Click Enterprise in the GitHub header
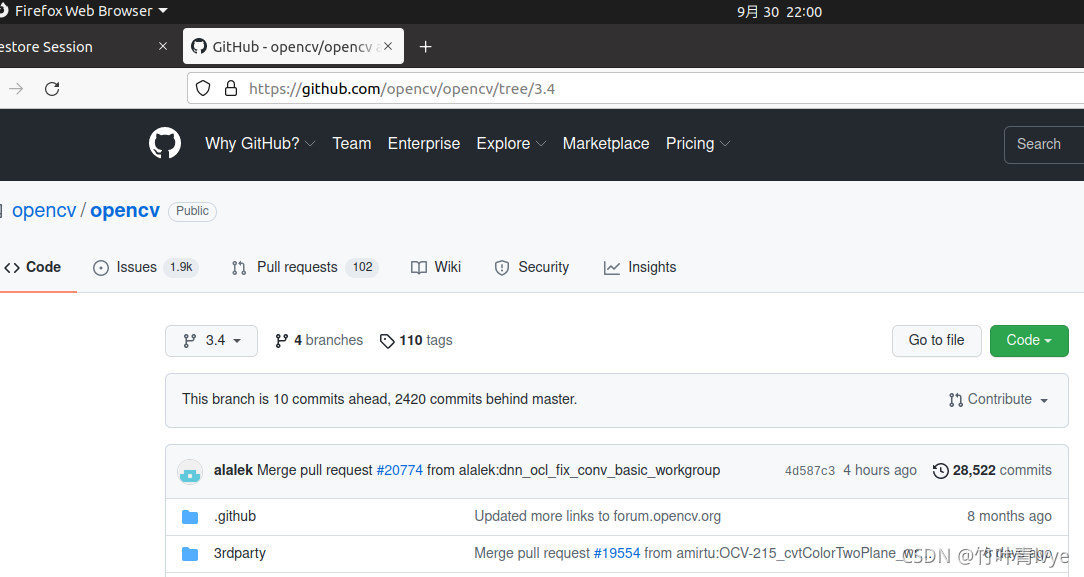Image resolution: width=1084 pixels, height=577 pixels. [x=424, y=144]
